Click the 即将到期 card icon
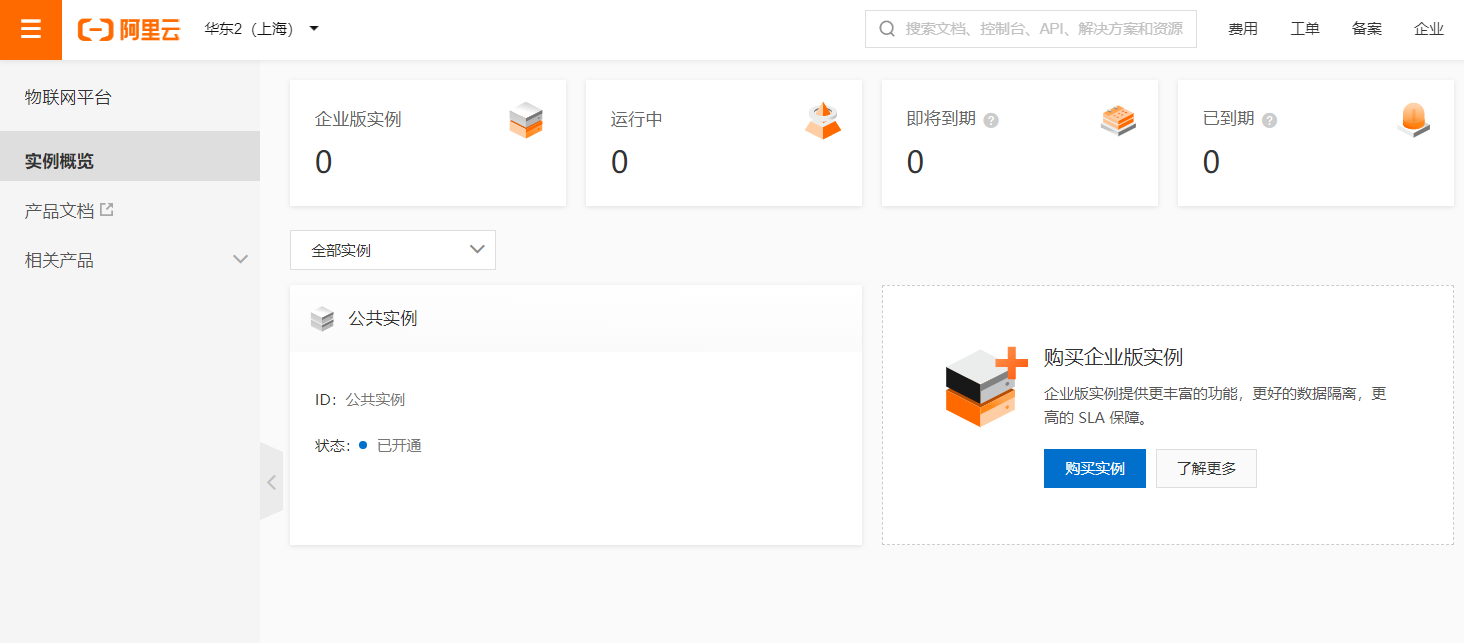 pos(1118,120)
